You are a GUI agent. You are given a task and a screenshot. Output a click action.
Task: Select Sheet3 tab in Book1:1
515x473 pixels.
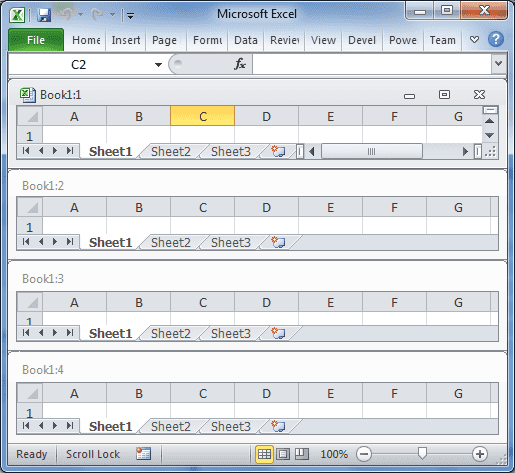(231, 152)
